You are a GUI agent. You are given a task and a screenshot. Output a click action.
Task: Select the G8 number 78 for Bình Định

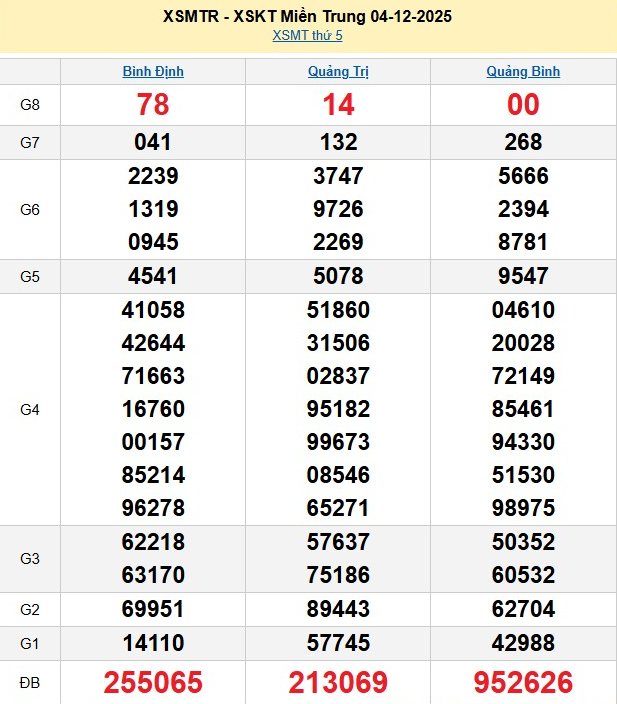[153, 104]
